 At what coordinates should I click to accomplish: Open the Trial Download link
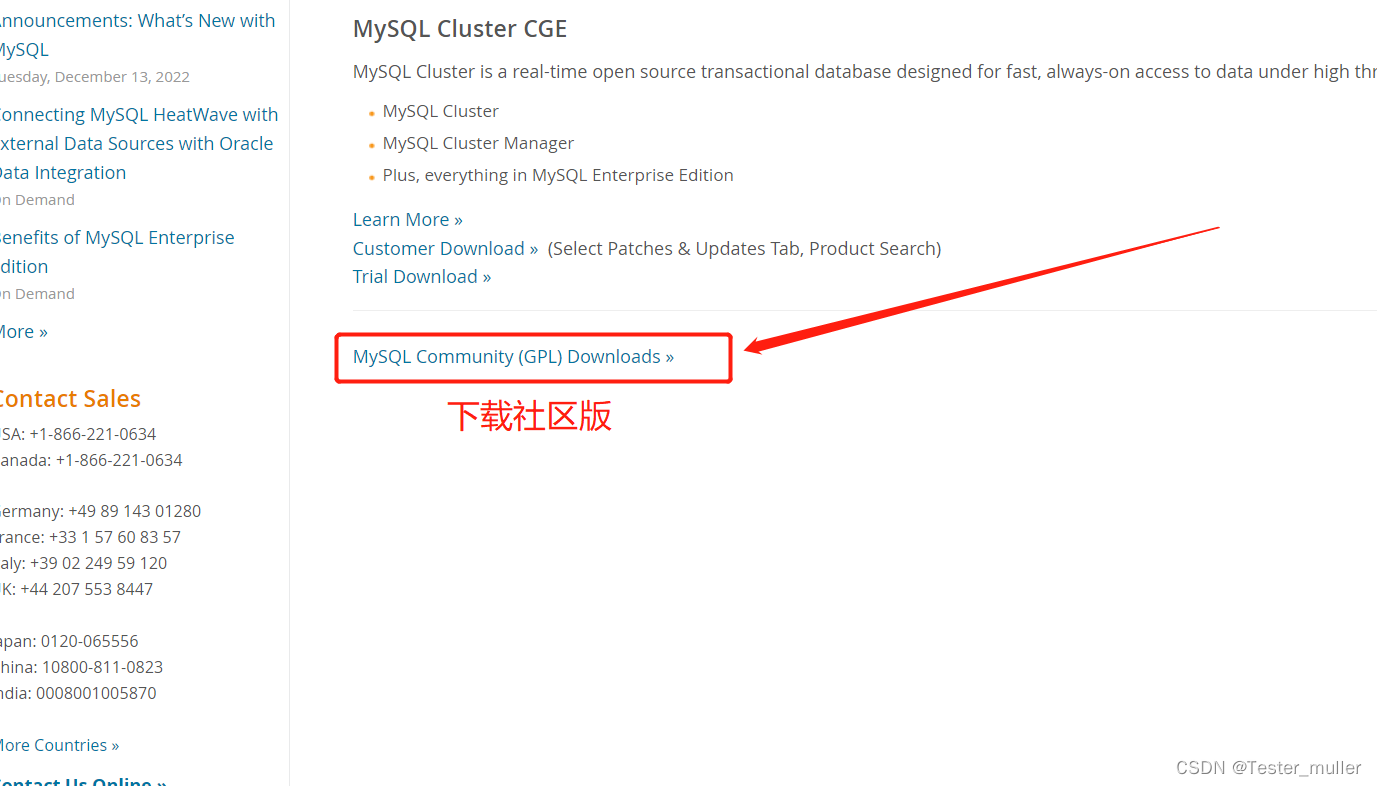(x=422, y=277)
